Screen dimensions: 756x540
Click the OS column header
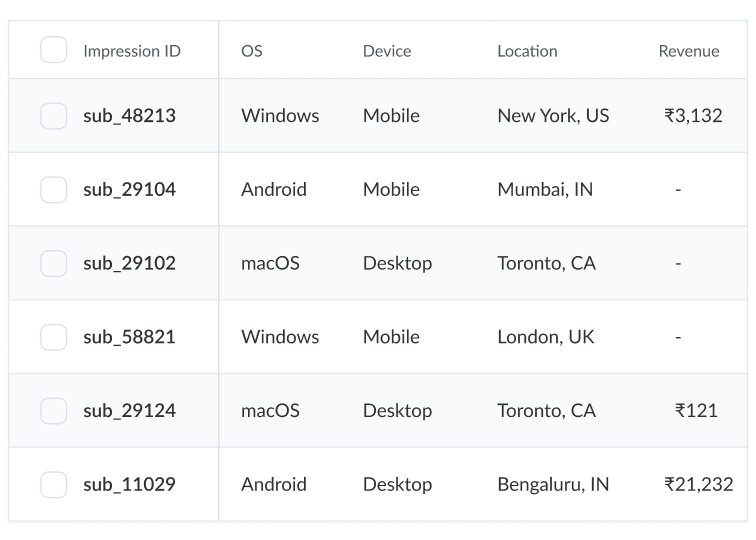pos(252,51)
